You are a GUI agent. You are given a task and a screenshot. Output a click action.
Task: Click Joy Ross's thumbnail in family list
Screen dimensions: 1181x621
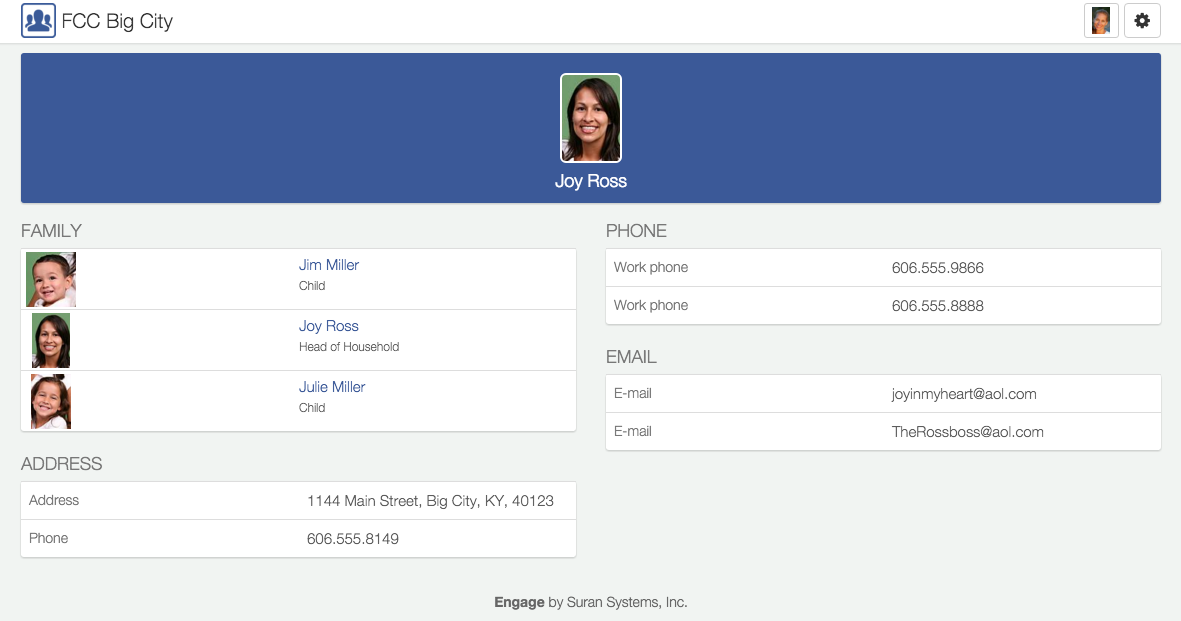(x=51, y=340)
